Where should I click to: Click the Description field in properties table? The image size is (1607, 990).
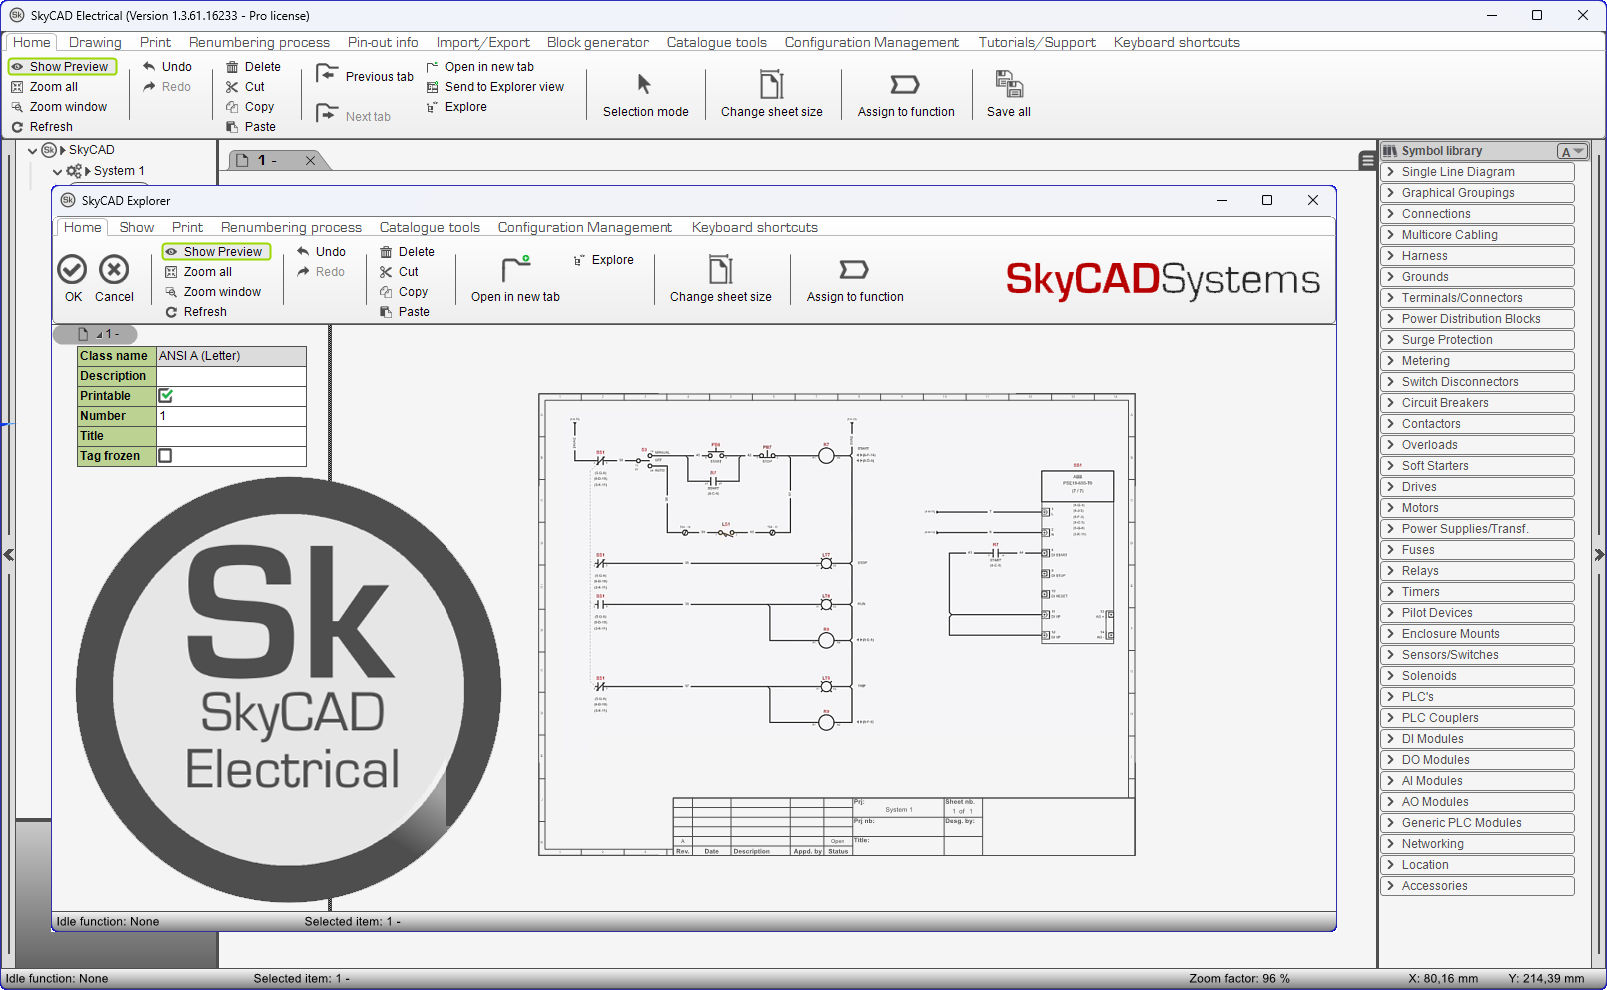231,376
